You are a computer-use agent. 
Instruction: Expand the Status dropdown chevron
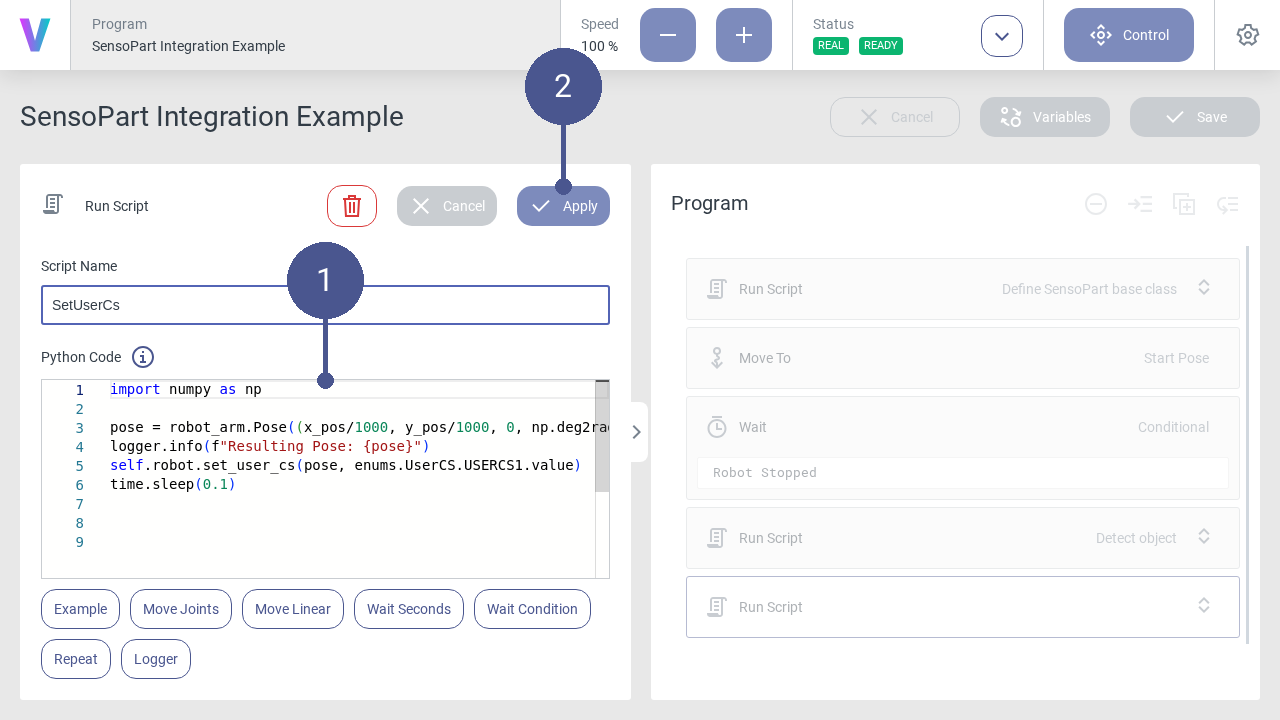(1002, 36)
